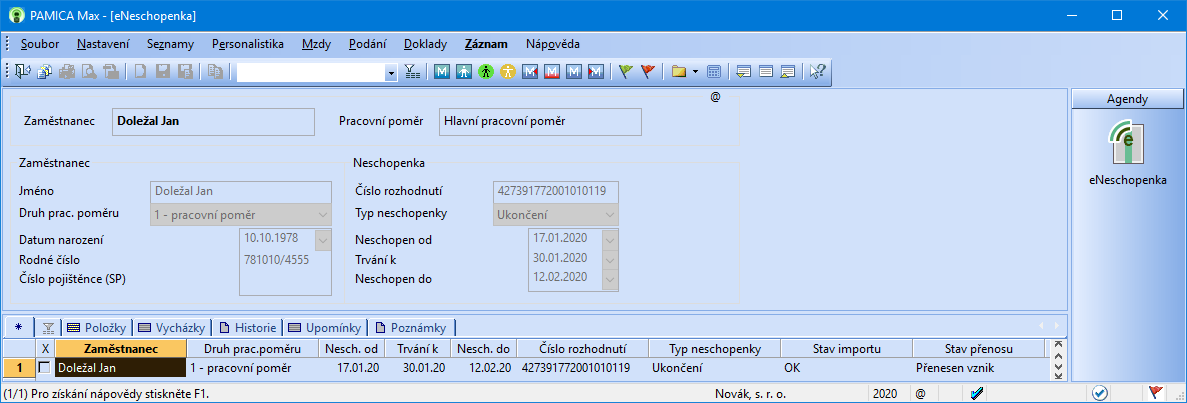Switch to the Upomínky tab

click(327, 327)
